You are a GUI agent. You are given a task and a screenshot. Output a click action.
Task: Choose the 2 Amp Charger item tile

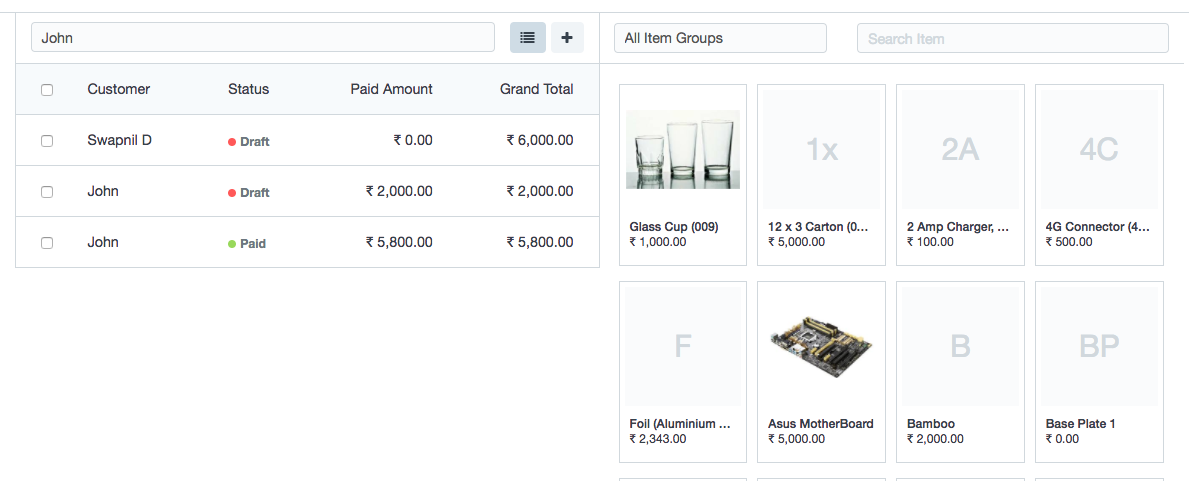pos(960,175)
